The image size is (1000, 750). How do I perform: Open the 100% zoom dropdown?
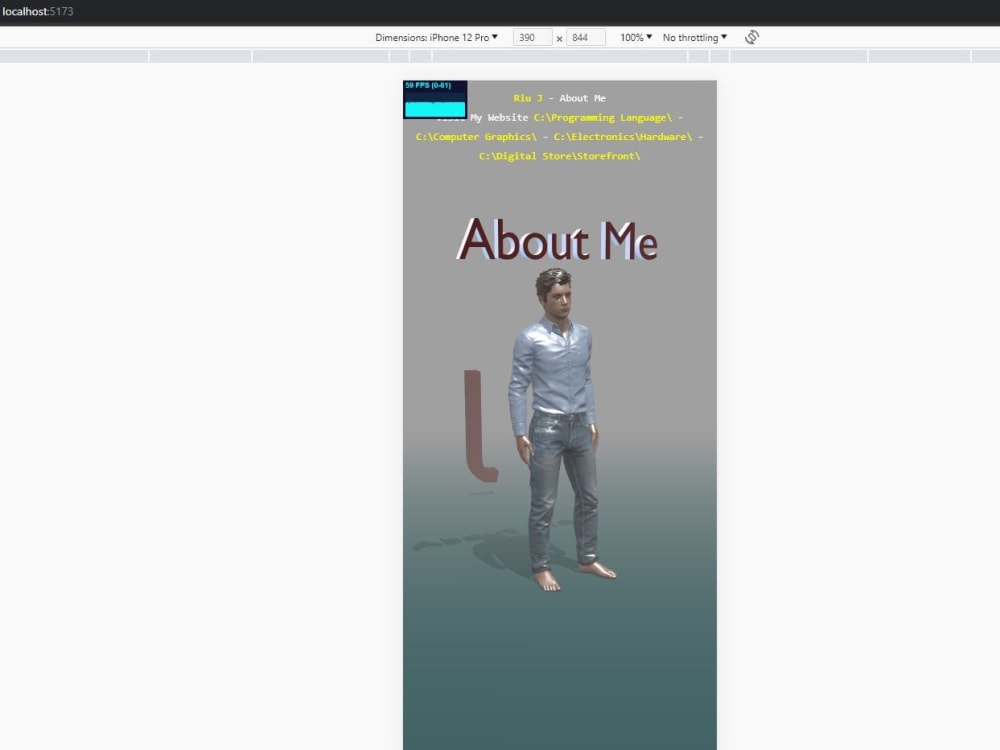click(636, 38)
